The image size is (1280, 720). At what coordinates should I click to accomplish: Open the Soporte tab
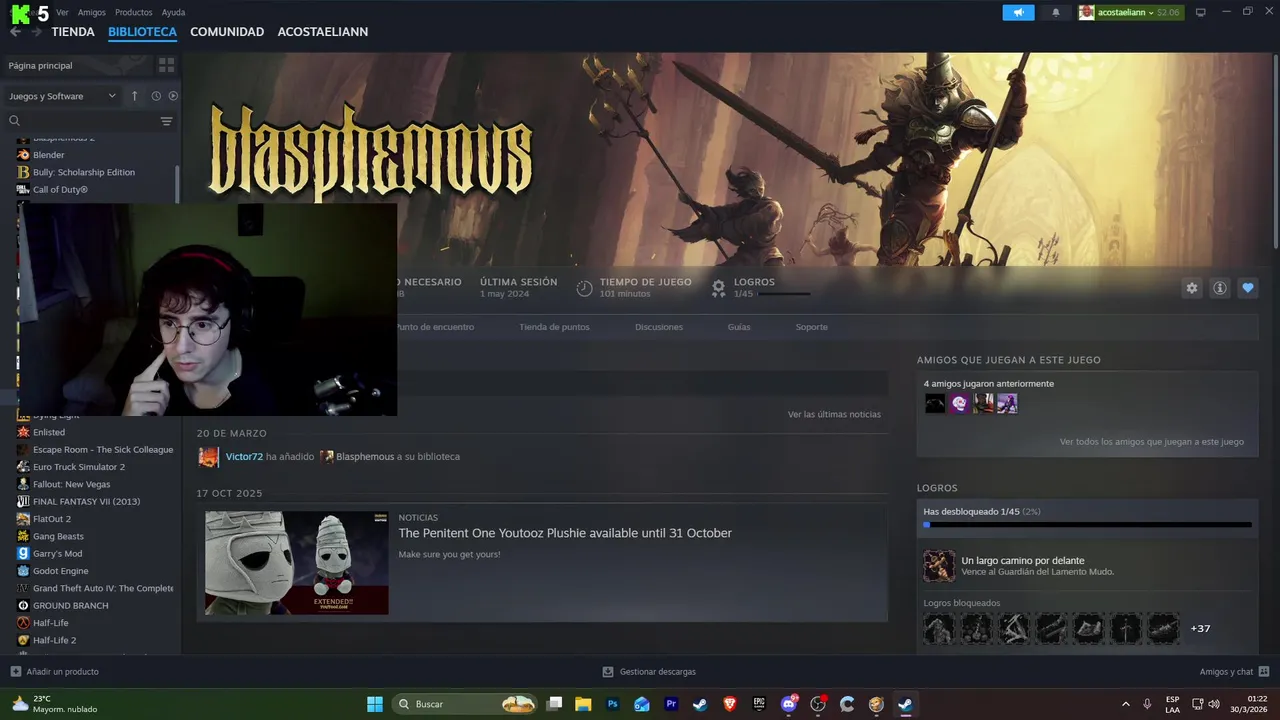pyautogui.click(x=811, y=327)
